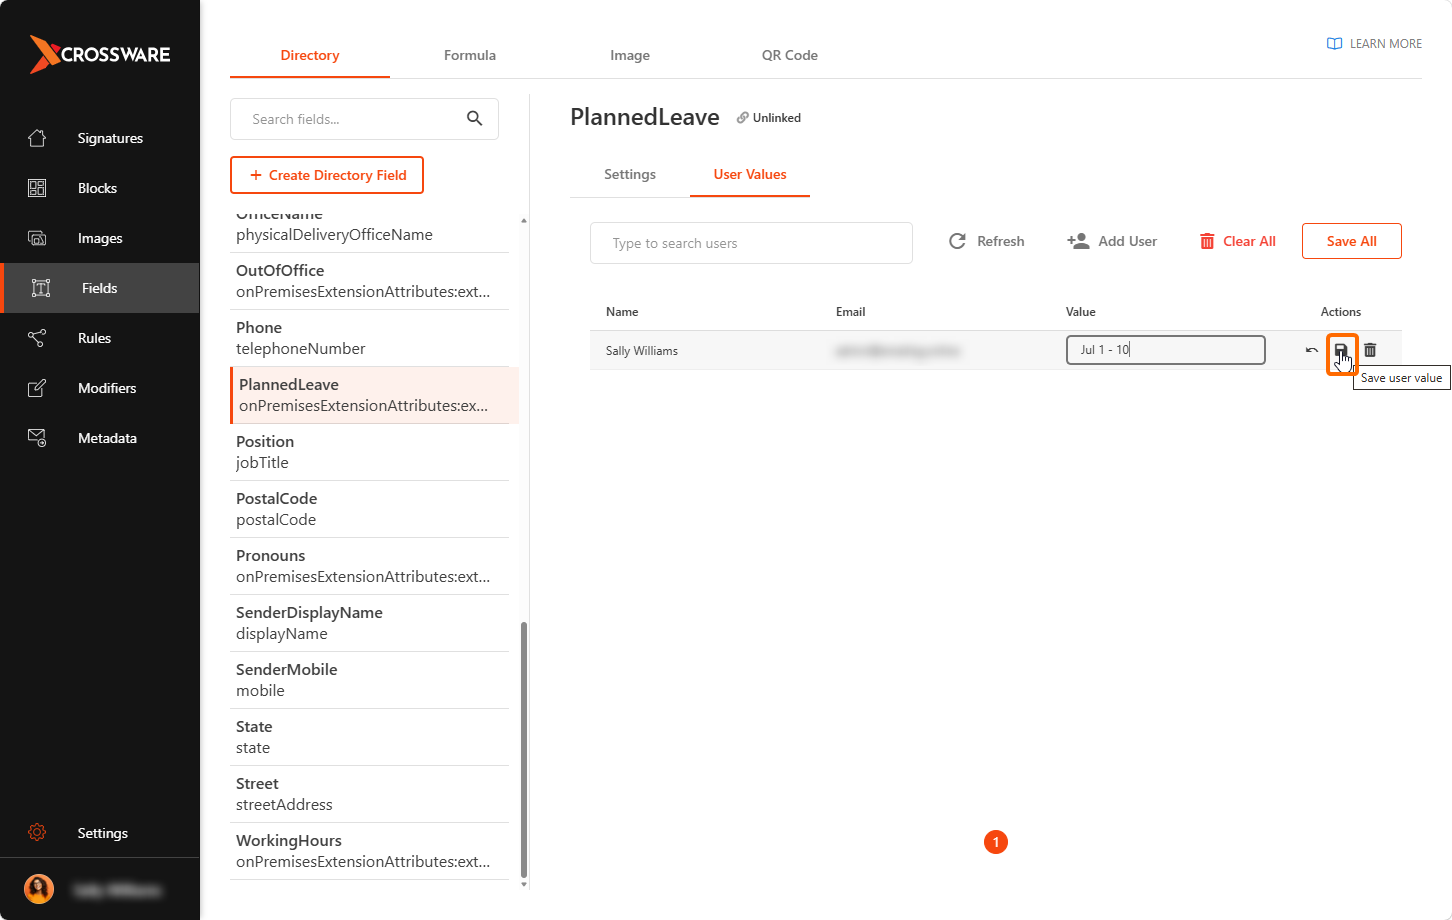Switch to the Formula tab
The height and width of the screenshot is (920, 1452).
470,55
